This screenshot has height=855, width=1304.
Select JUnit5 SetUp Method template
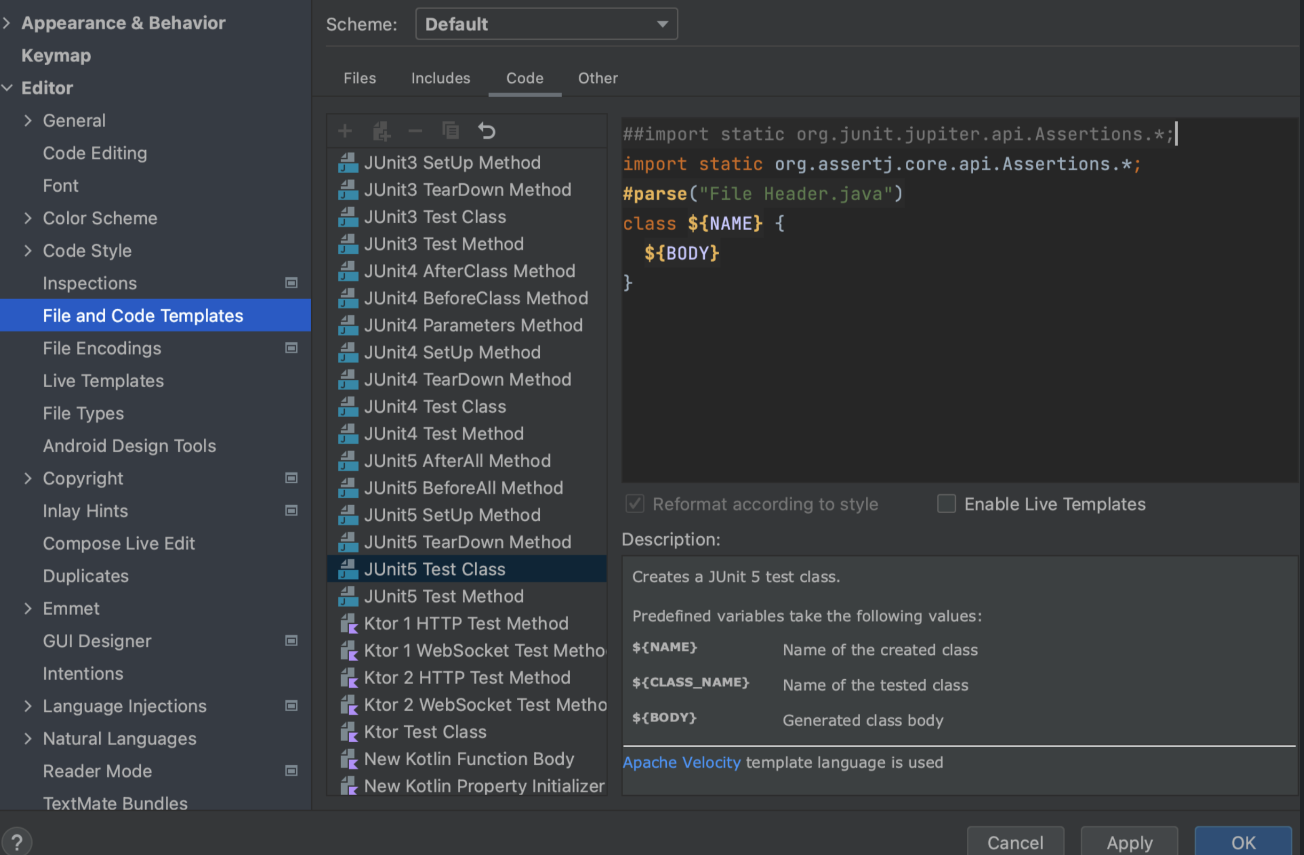(x=467, y=515)
